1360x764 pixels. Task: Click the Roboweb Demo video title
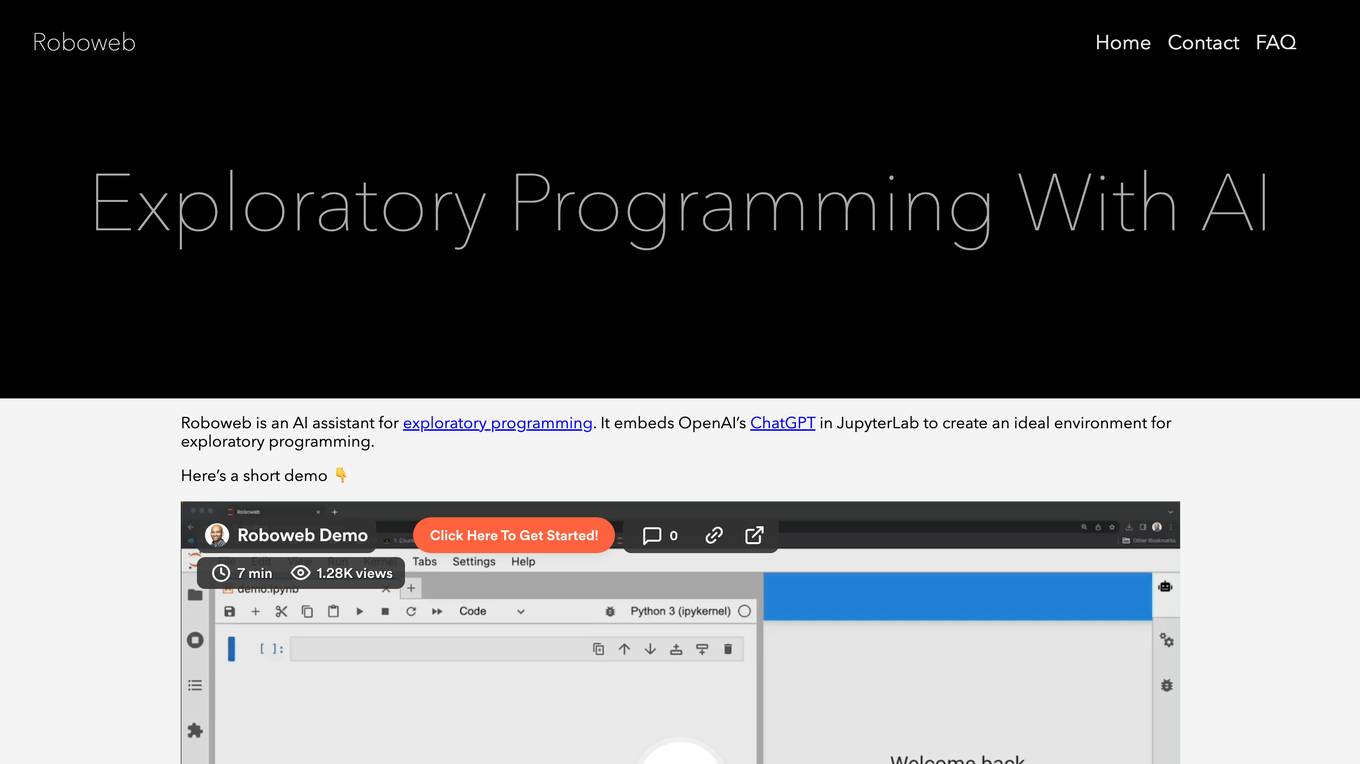[302, 535]
